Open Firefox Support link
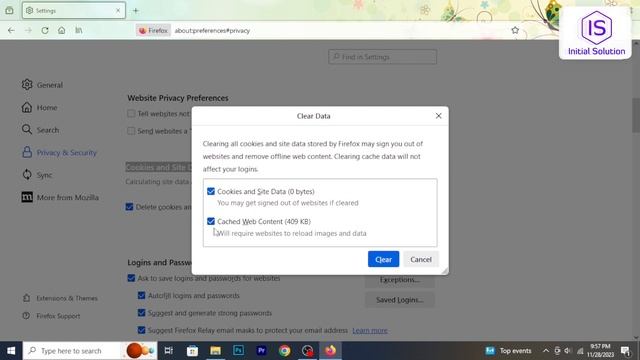 tap(51, 316)
